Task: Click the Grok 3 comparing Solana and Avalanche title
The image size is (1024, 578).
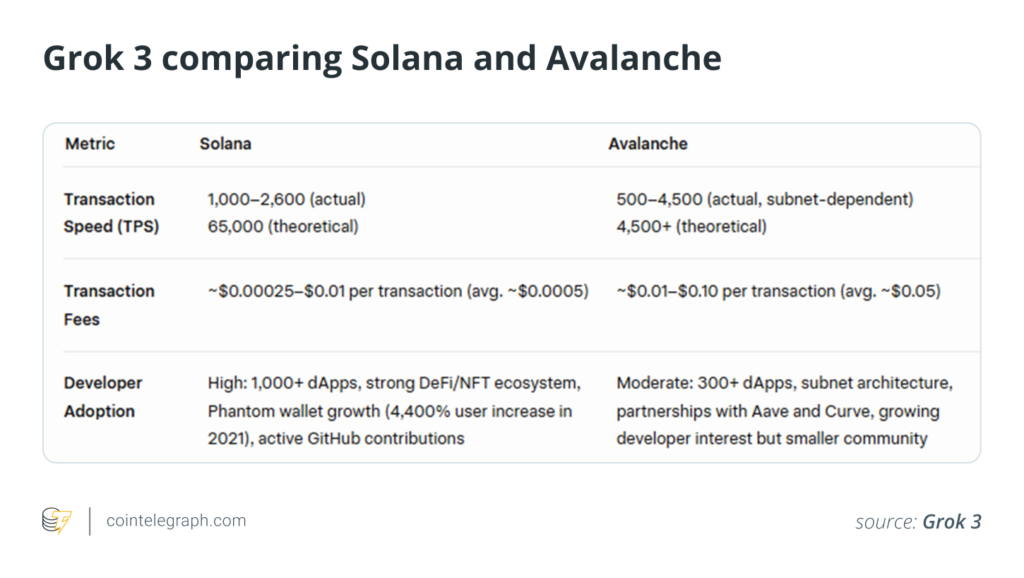Action: (382, 57)
